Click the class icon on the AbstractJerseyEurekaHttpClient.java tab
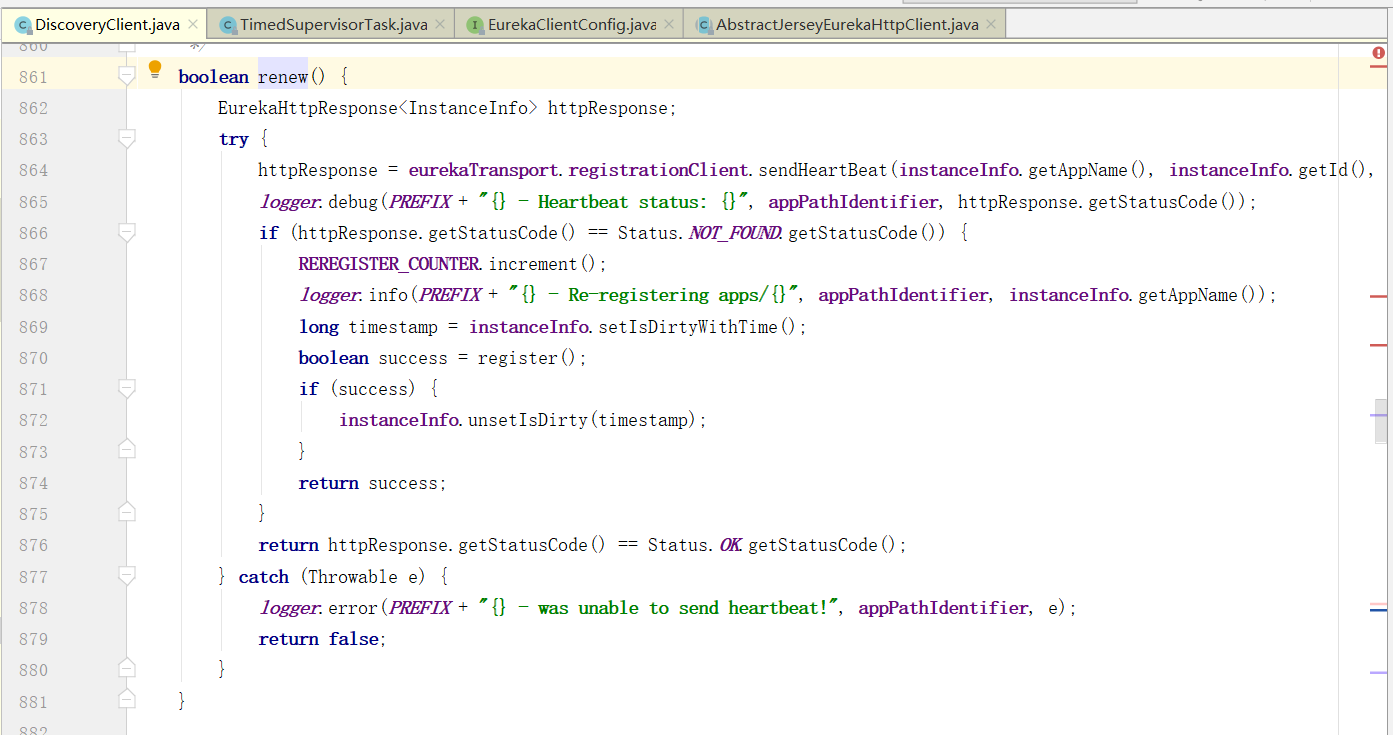The height and width of the screenshot is (735, 1393). [704, 25]
